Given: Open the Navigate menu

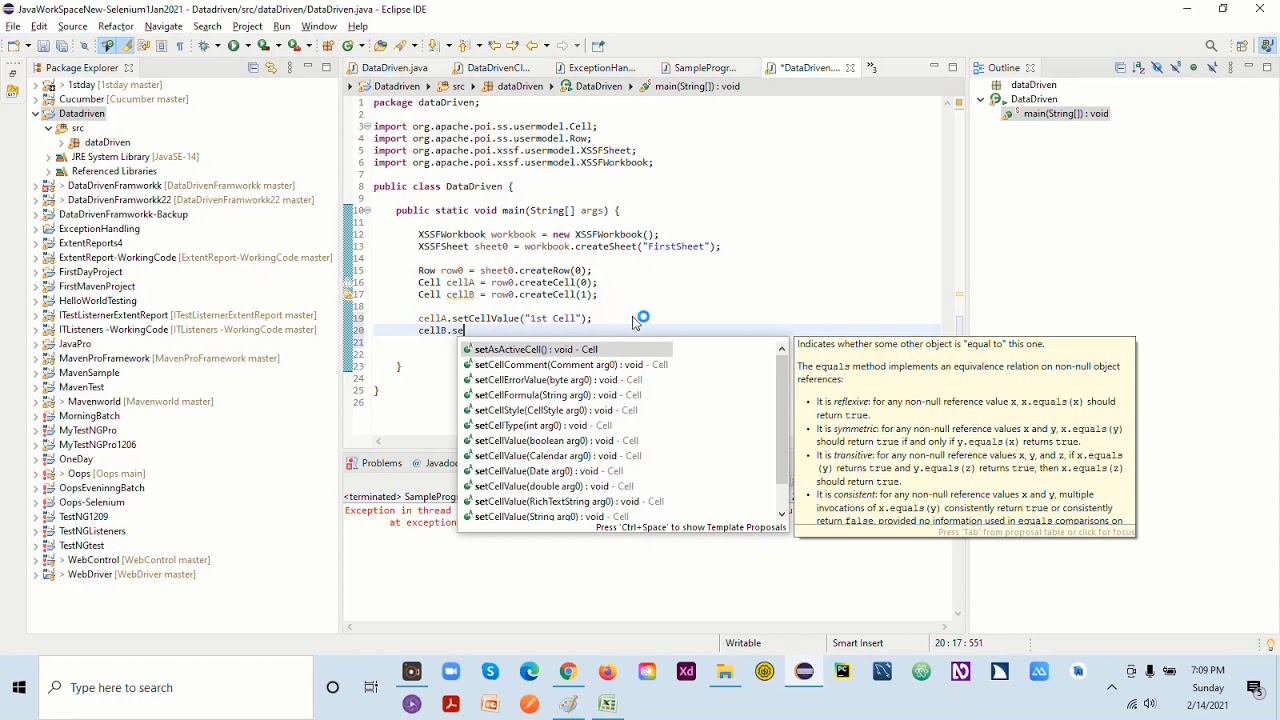Looking at the screenshot, I should 163,26.
